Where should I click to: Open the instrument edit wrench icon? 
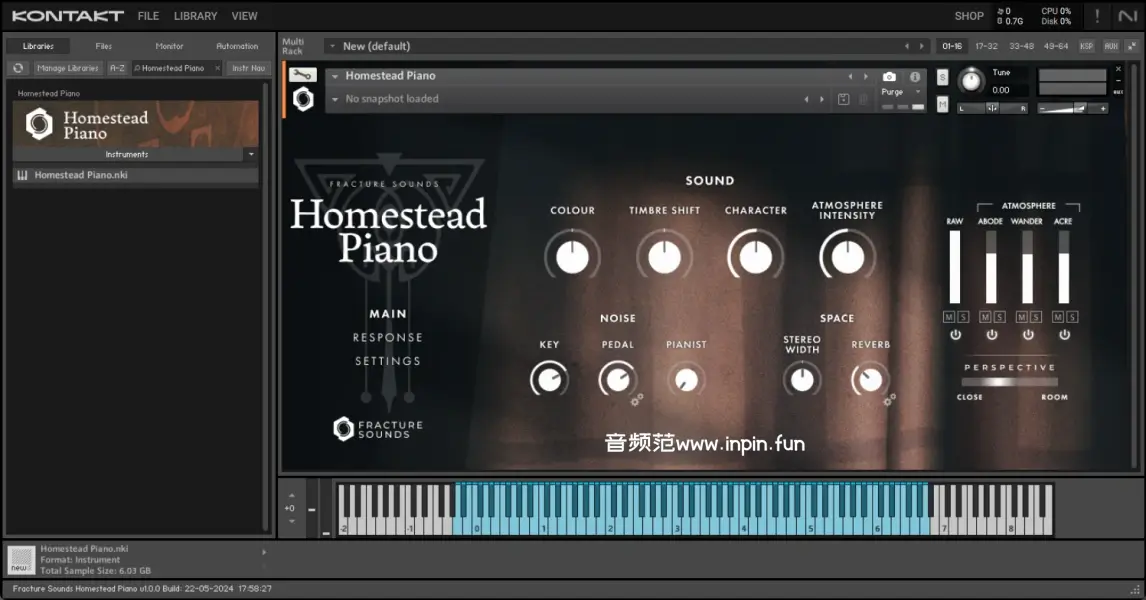coord(303,75)
